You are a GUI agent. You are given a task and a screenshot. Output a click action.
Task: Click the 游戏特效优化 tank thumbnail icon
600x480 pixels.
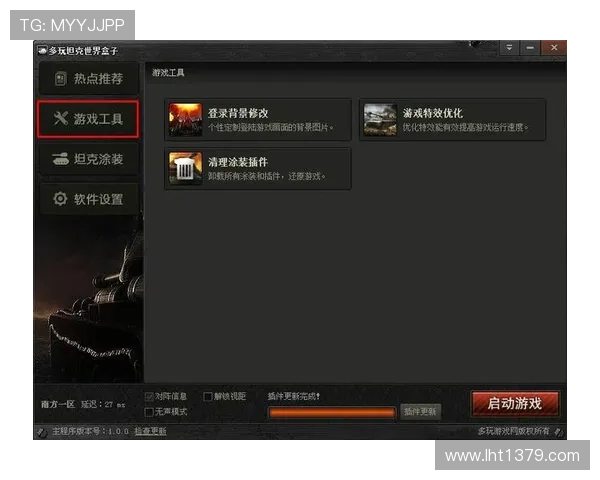click(x=380, y=120)
